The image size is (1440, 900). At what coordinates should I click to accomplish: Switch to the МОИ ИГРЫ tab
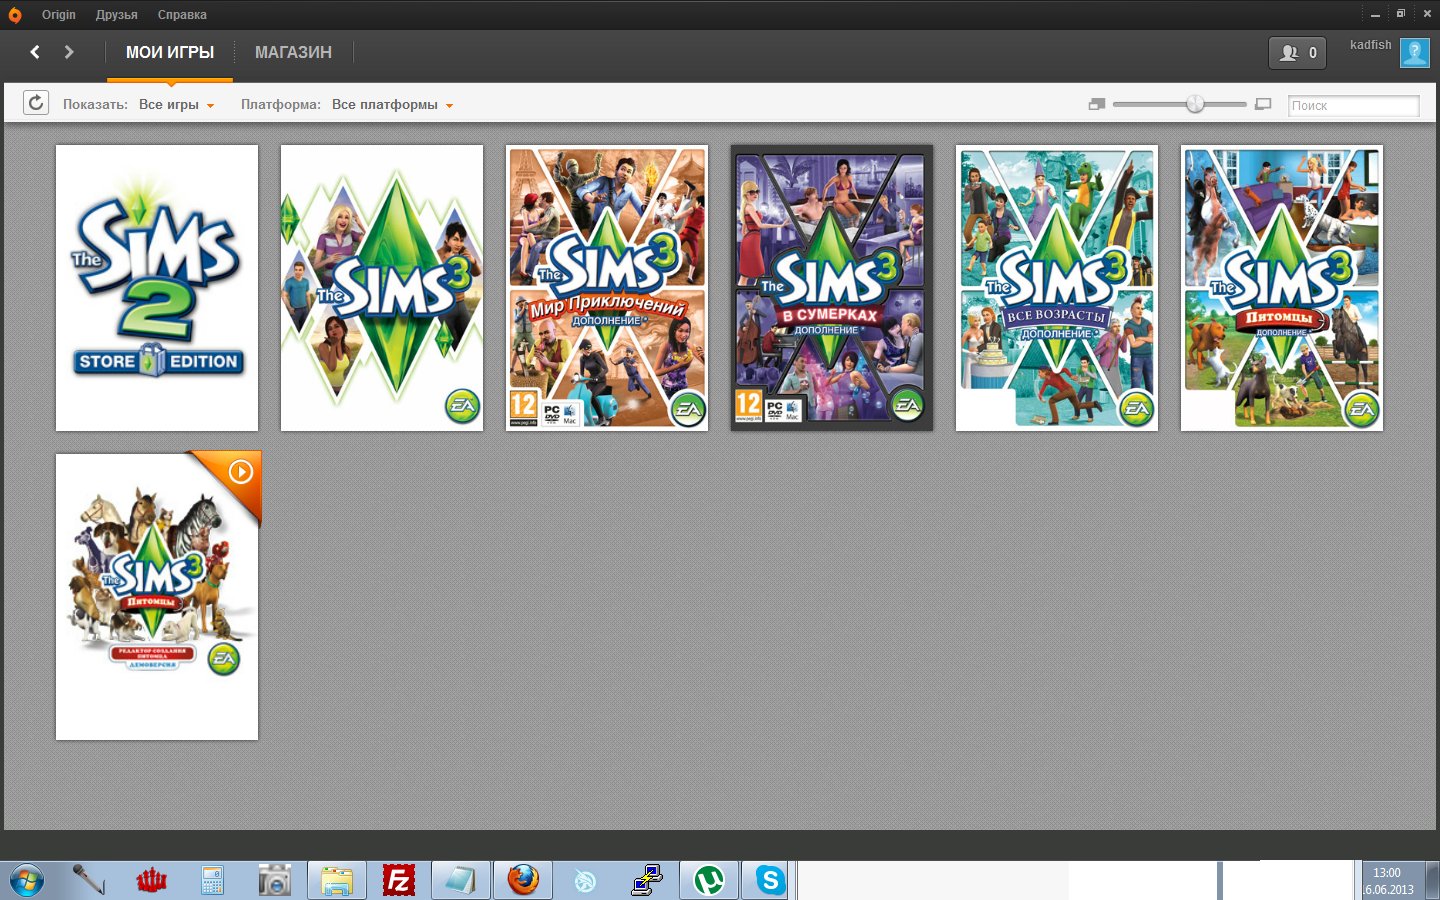point(170,52)
